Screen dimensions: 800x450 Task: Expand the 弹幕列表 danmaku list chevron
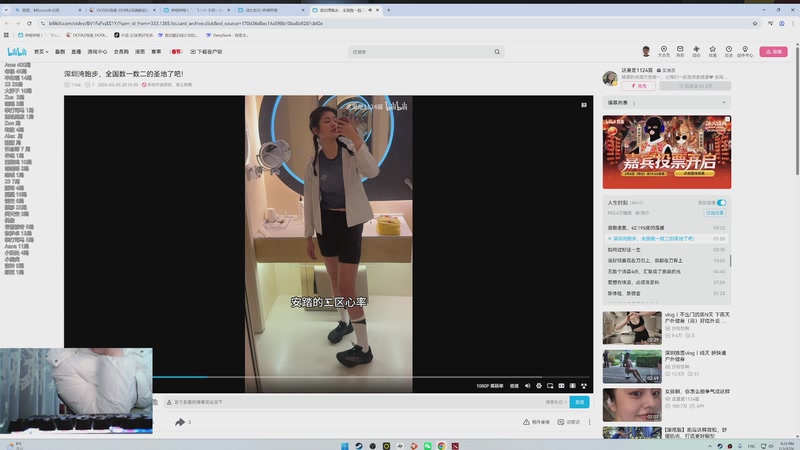pyautogui.click(x=723, y=103)
